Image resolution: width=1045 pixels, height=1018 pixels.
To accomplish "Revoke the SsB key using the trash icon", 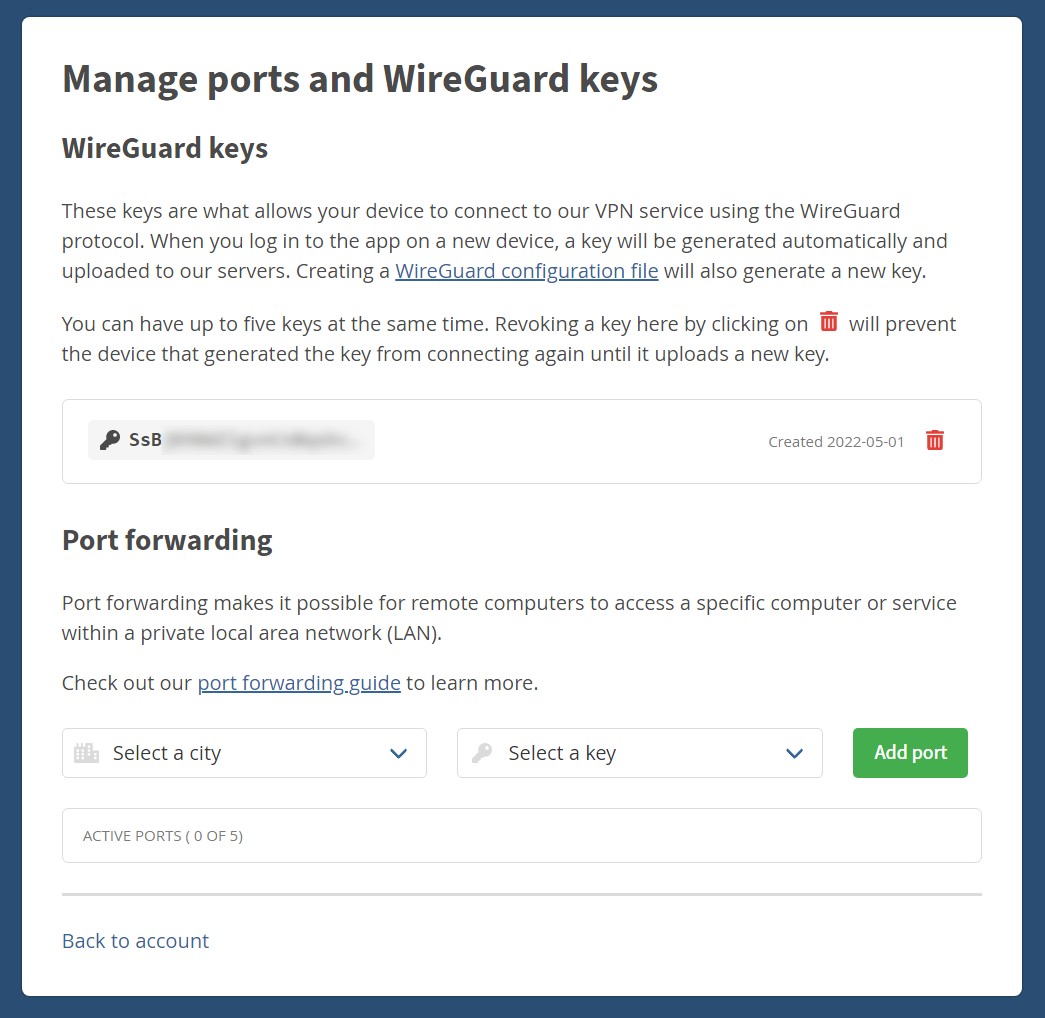I will click(x=935, y=440).
